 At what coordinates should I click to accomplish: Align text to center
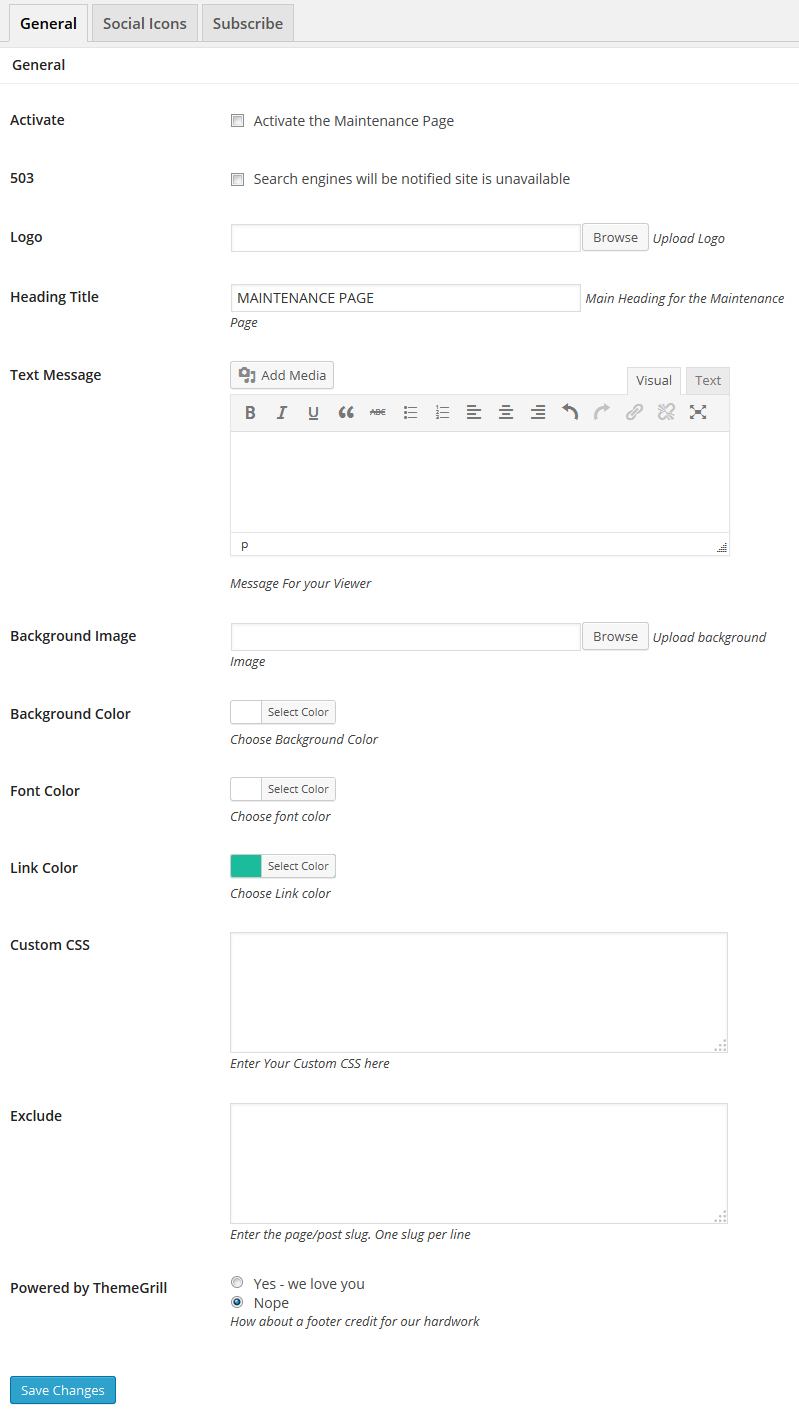pos(506,412)
